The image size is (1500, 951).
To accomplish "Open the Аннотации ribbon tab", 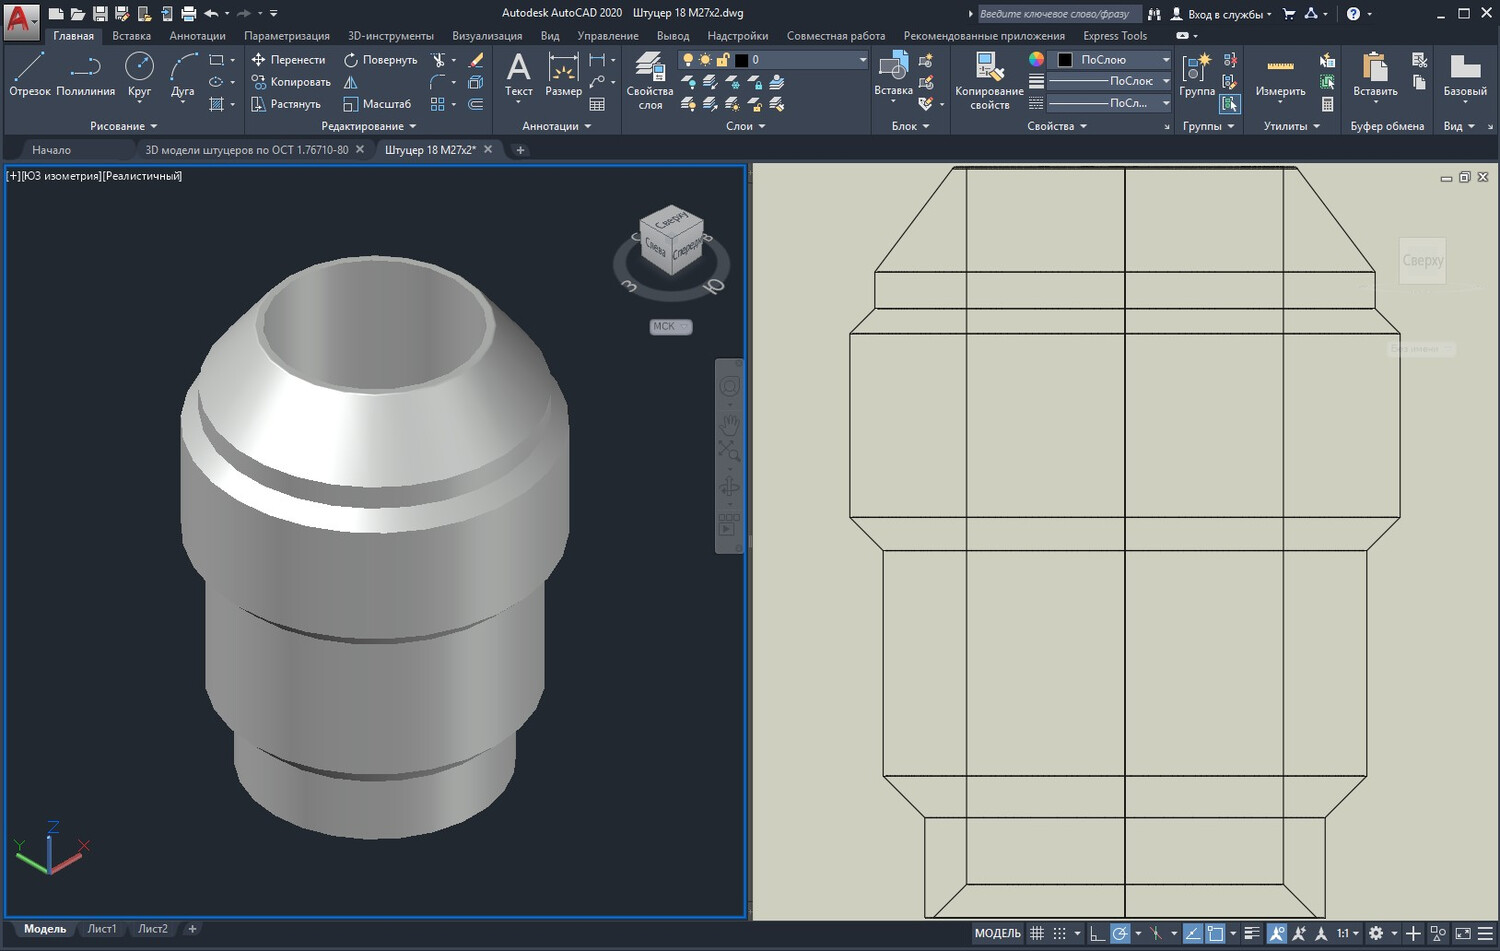I will (197, 36).
